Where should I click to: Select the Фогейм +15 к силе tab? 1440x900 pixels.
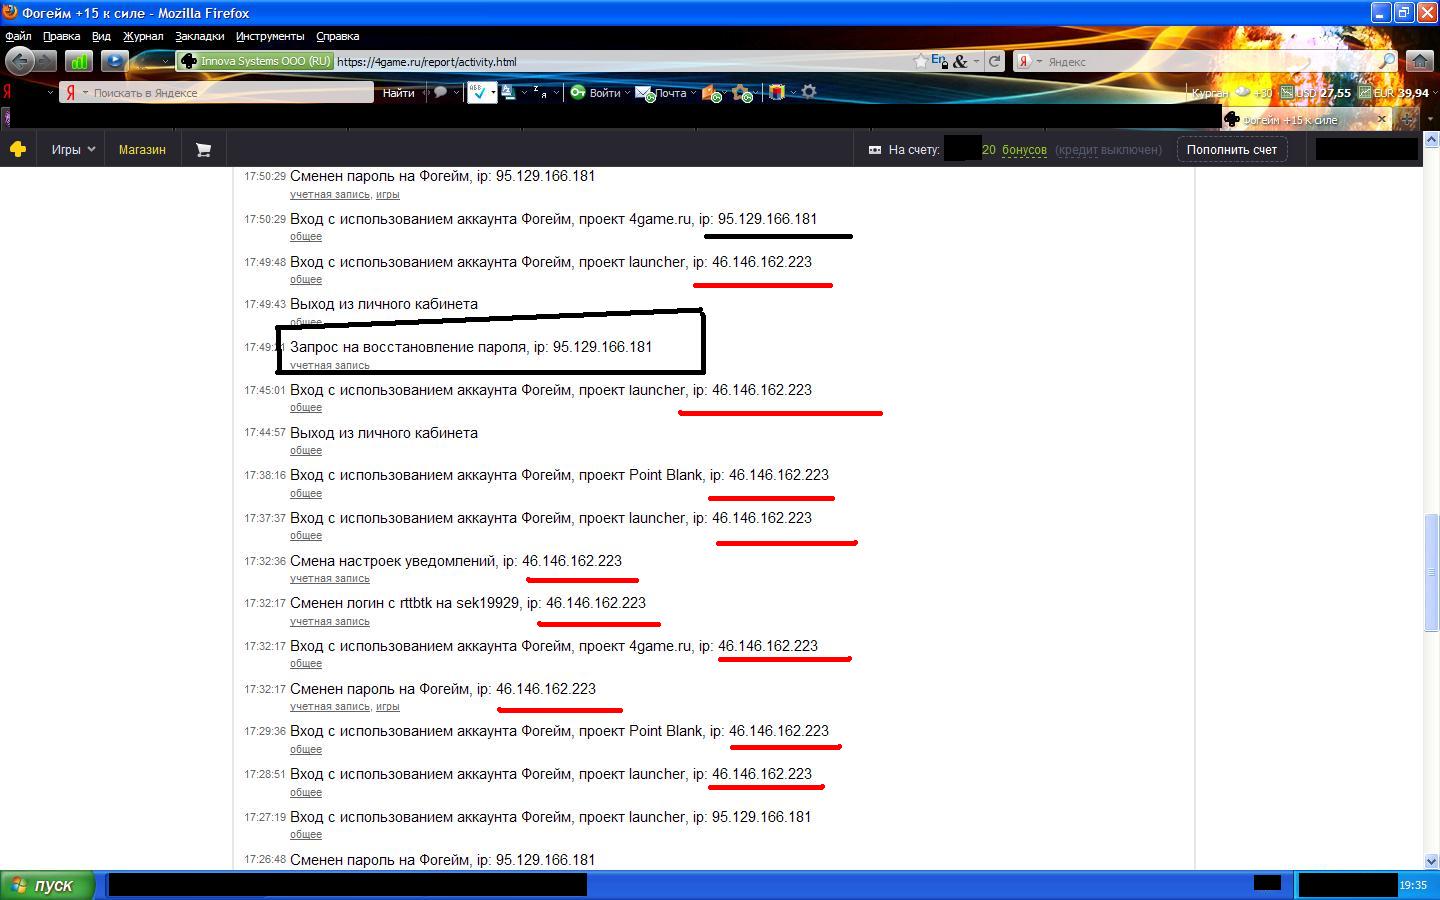tap(1300, 119)
